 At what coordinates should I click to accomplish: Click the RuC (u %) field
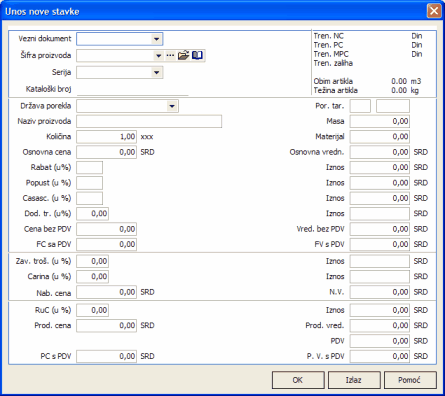(x=92, y=310)
